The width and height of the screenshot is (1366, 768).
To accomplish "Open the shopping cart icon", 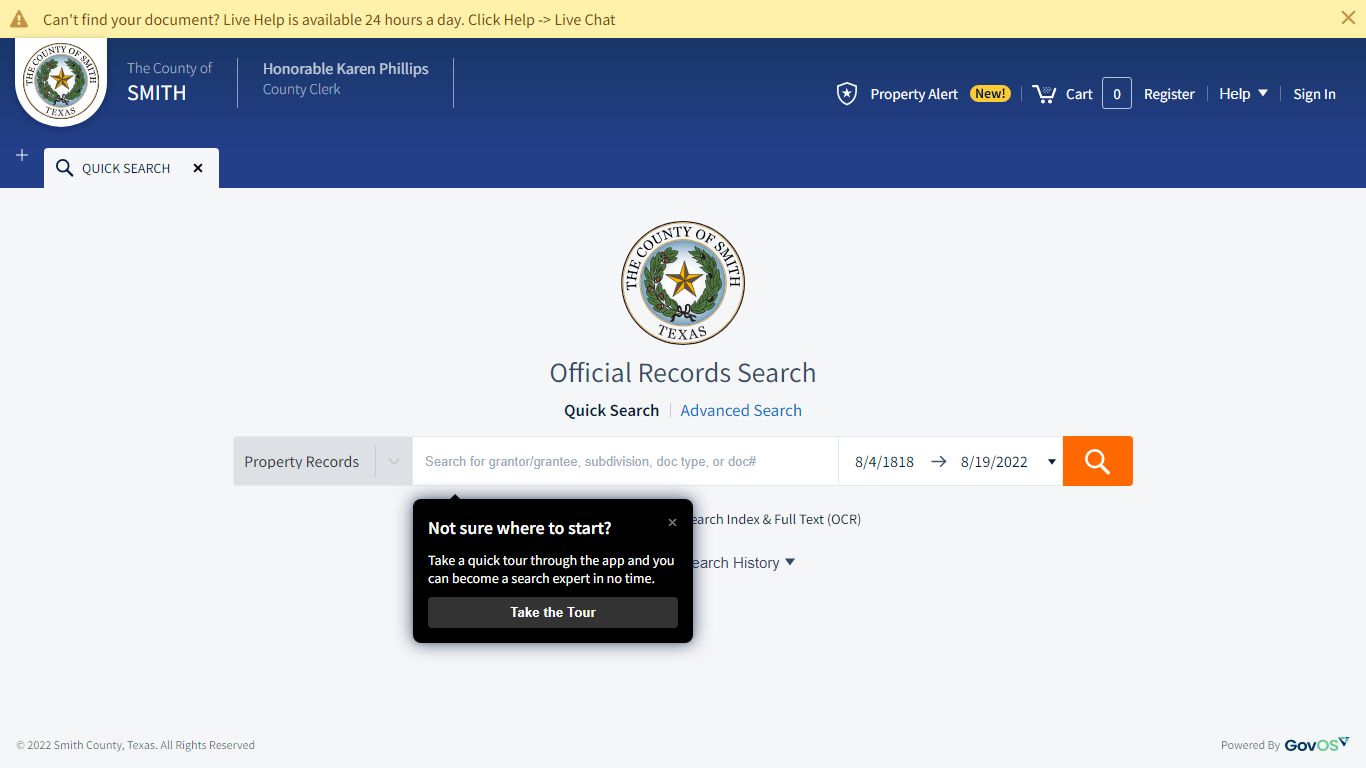I will [x=1044, y=94].
